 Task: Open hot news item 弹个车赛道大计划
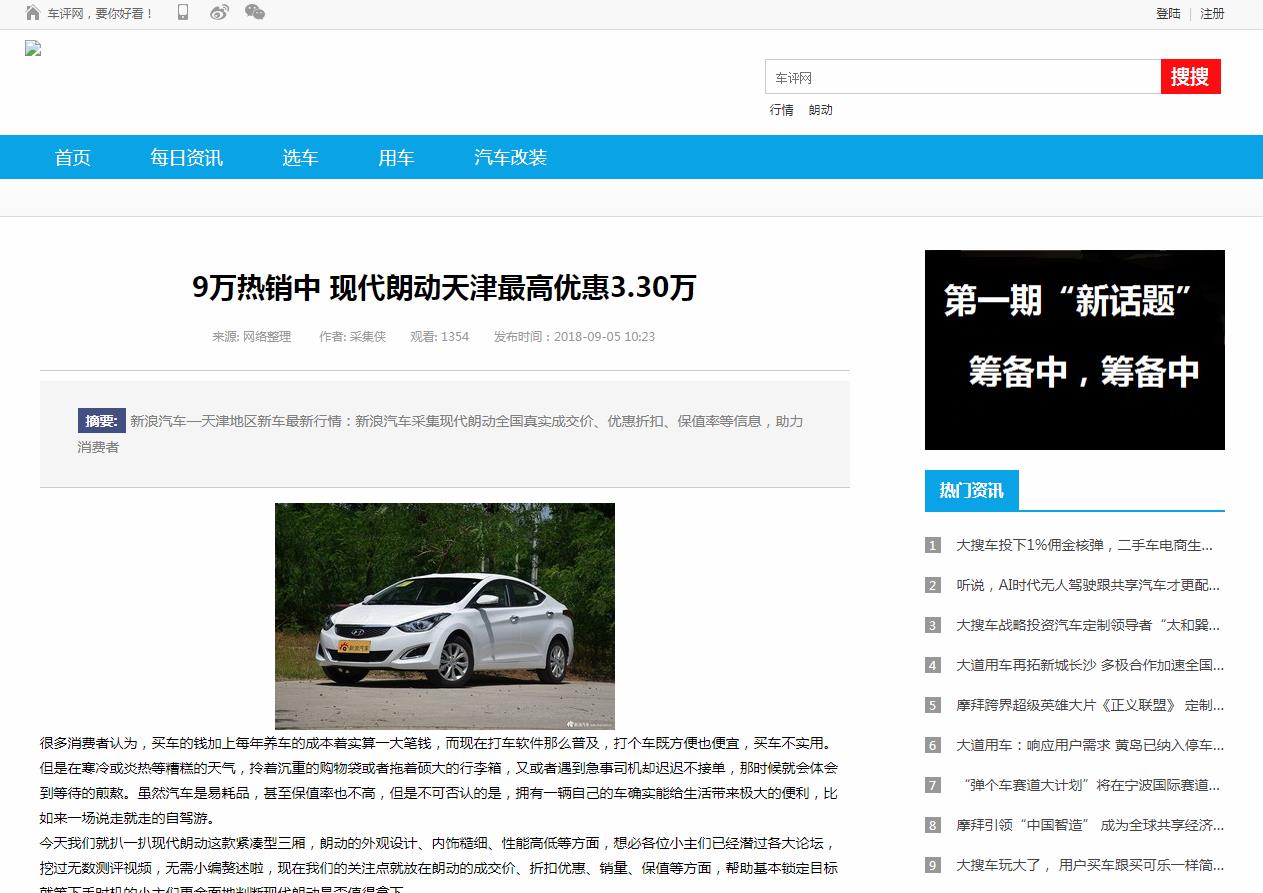click(x=1088, y=785)
